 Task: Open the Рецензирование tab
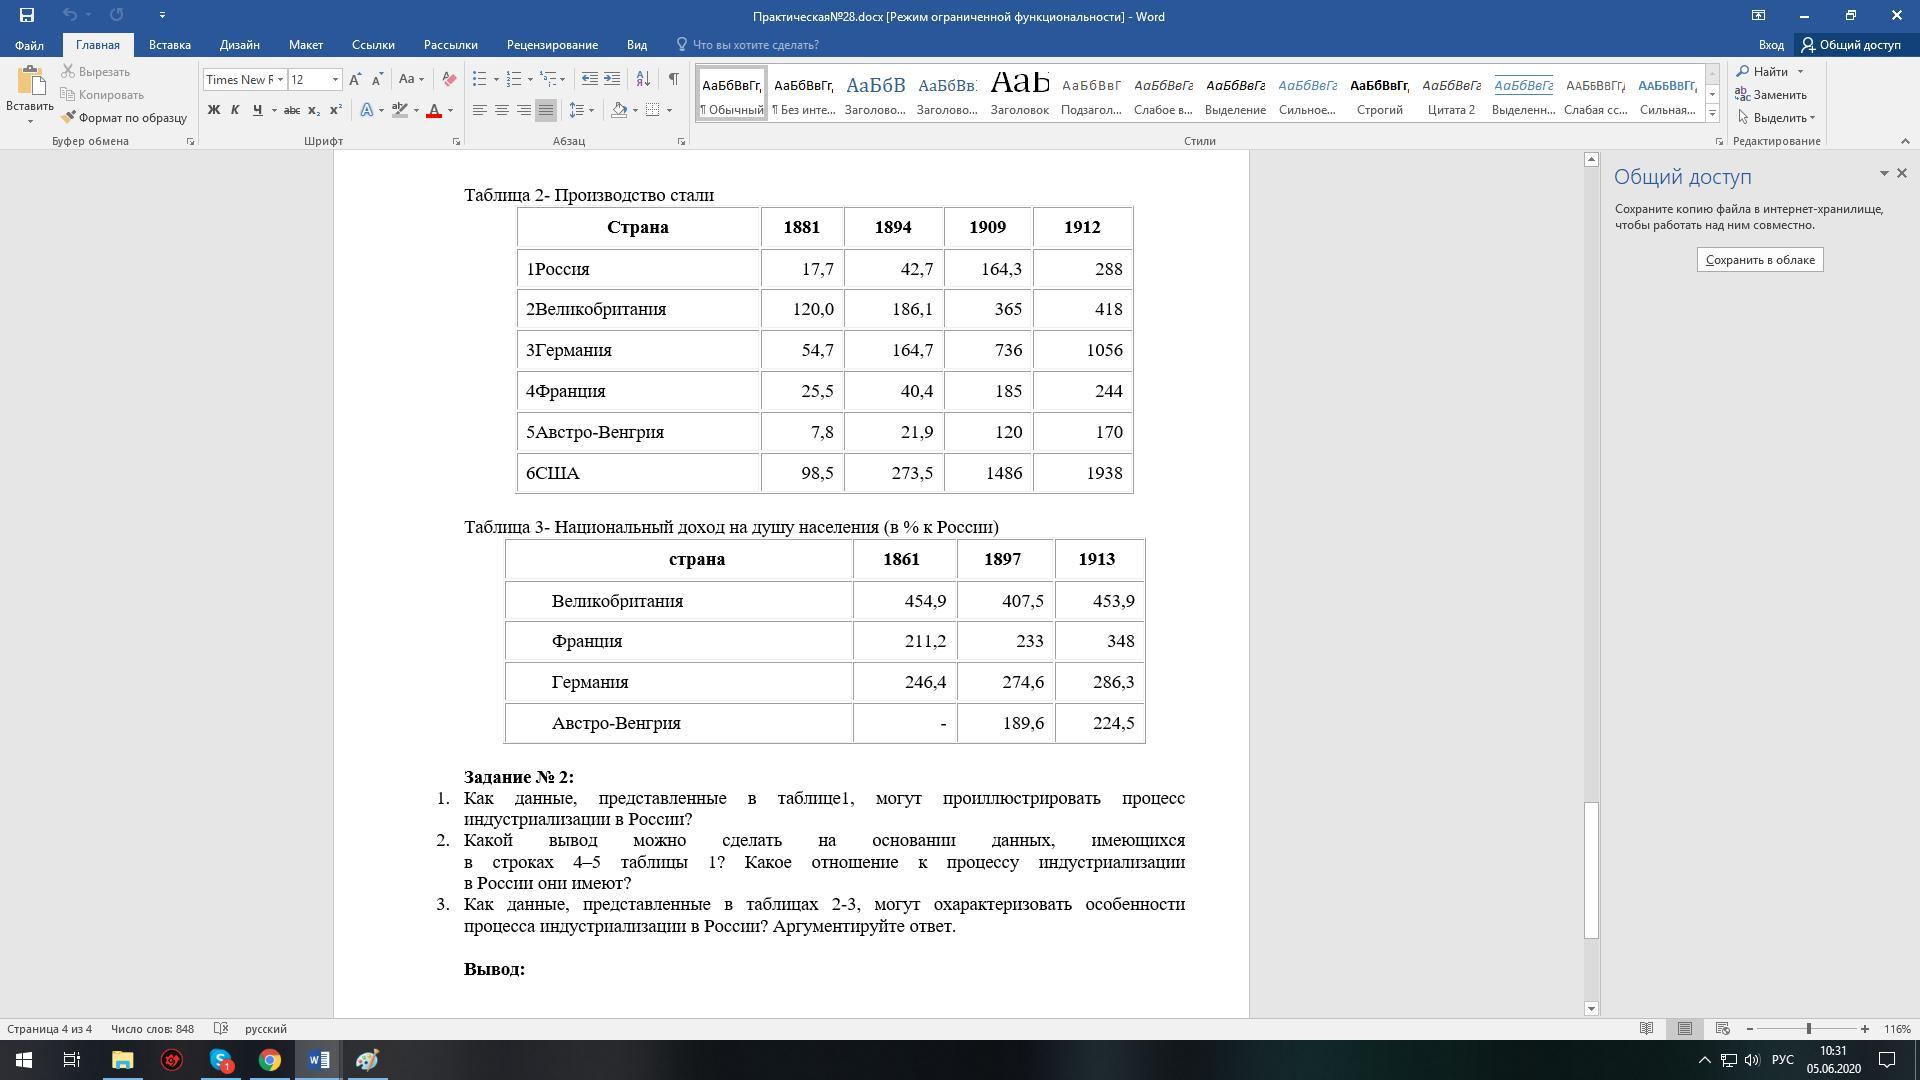coord(552,45)
